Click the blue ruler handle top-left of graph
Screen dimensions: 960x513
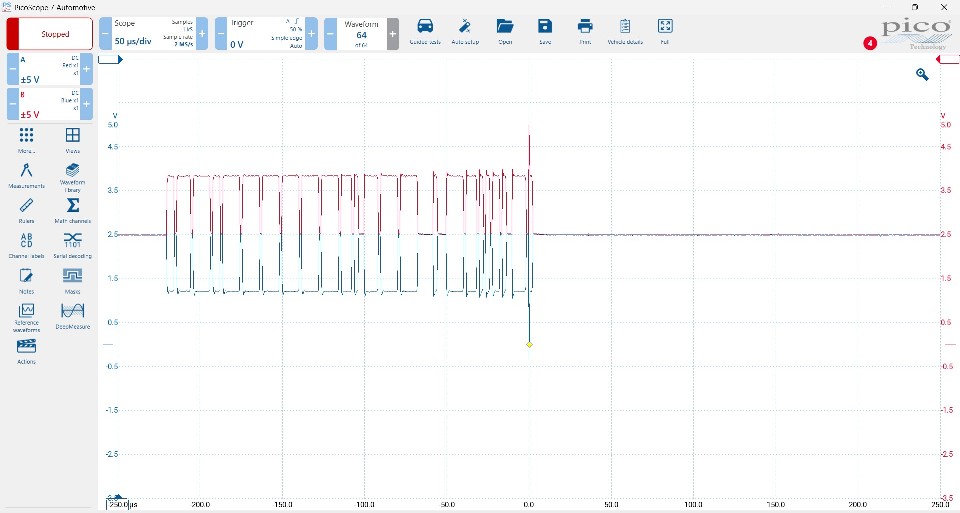coord(110,59)
